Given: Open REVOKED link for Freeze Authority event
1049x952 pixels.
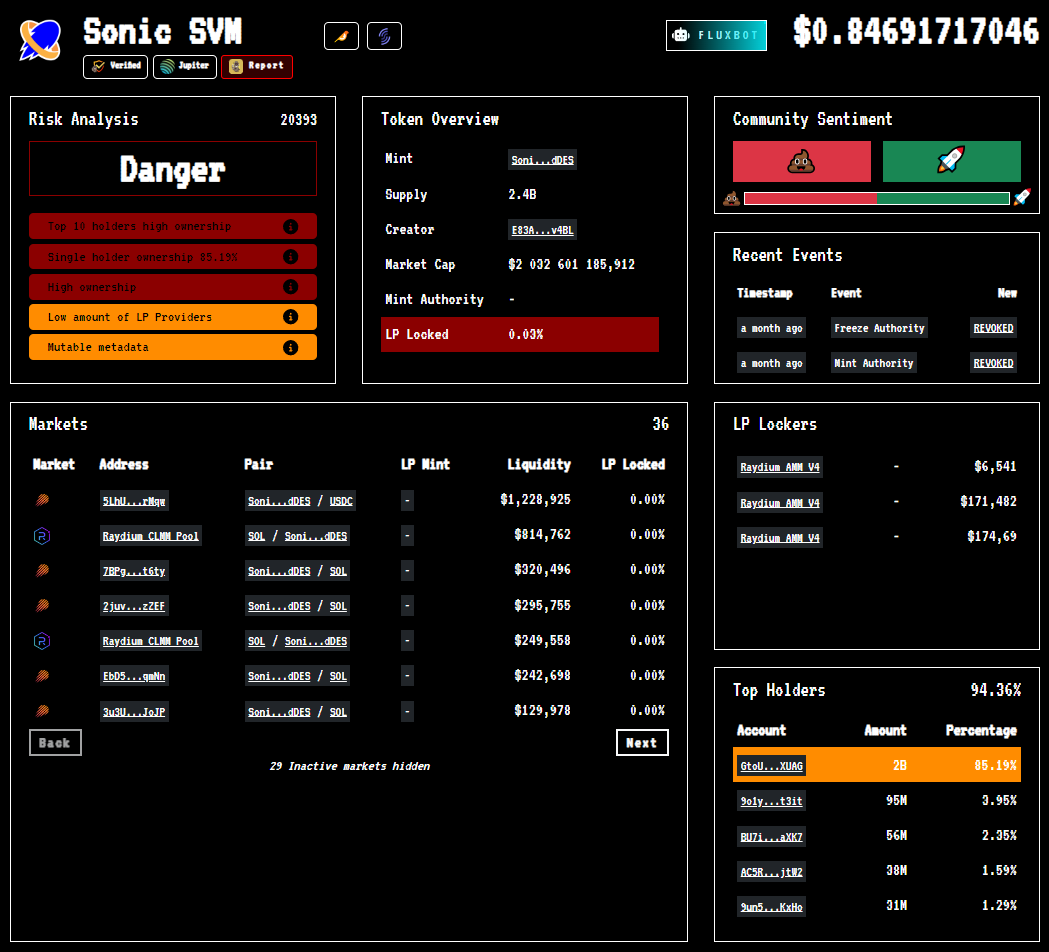Looking at the screenshot, I should [x=993, y=328].
